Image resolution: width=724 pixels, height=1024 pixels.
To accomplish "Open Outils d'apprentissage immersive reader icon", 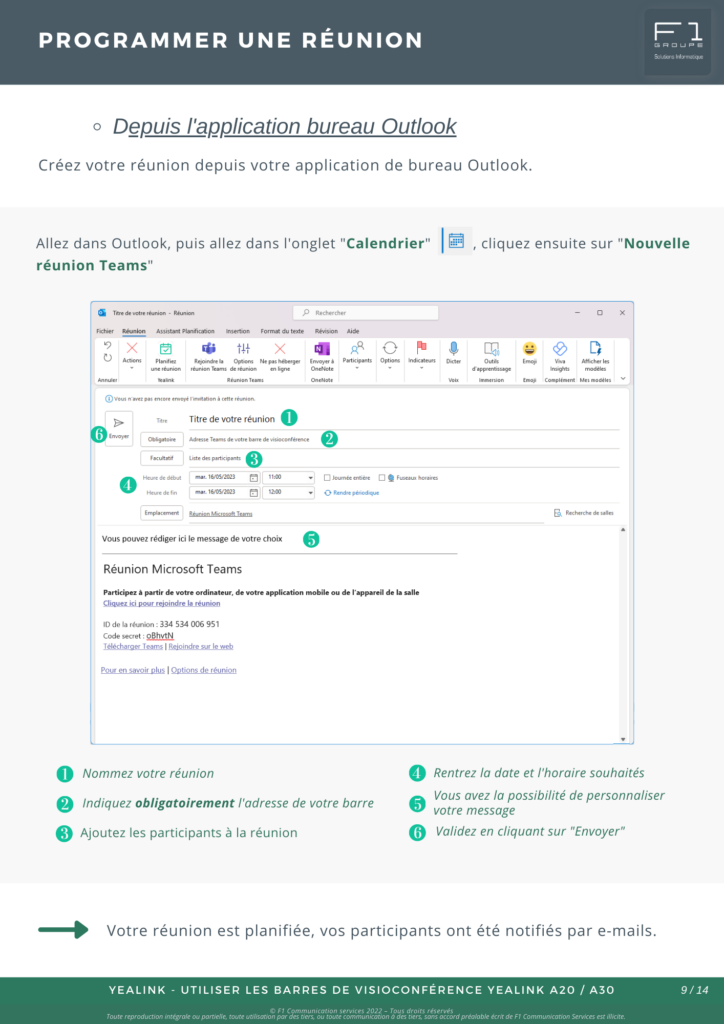I will 492,349.
